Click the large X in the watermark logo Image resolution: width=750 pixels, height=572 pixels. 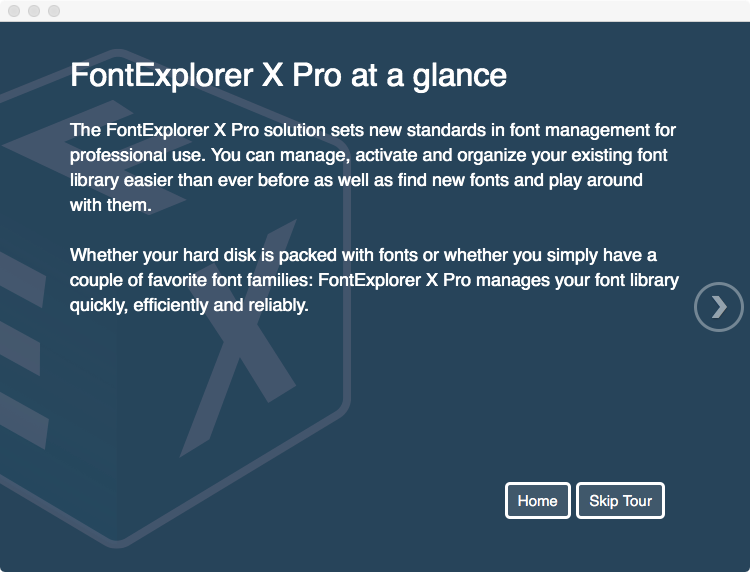(x=239, y=340)
